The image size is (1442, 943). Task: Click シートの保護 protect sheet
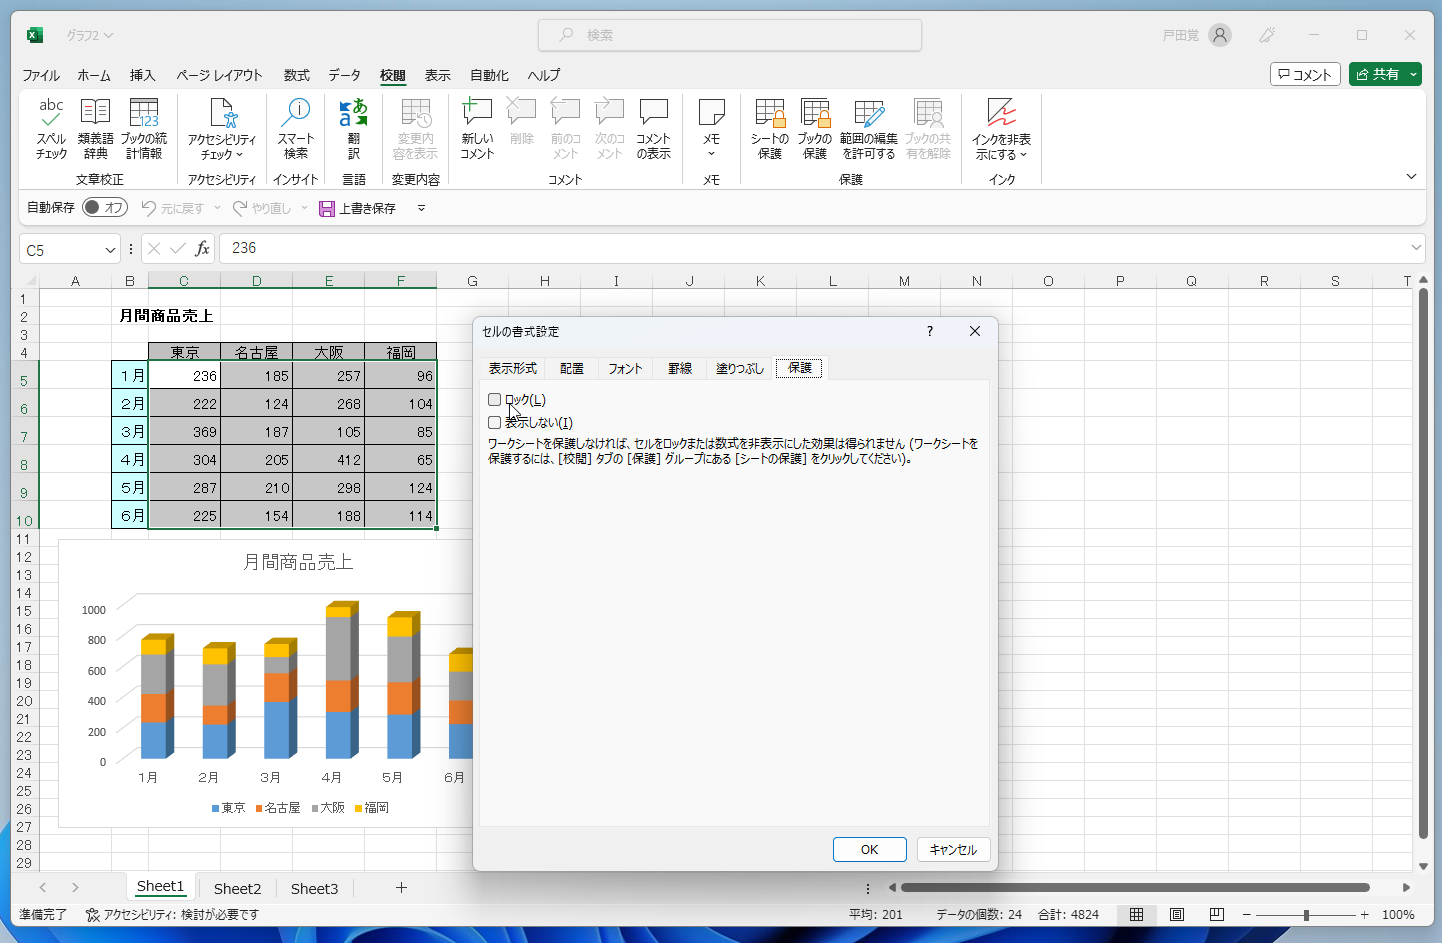click(770, 129)
